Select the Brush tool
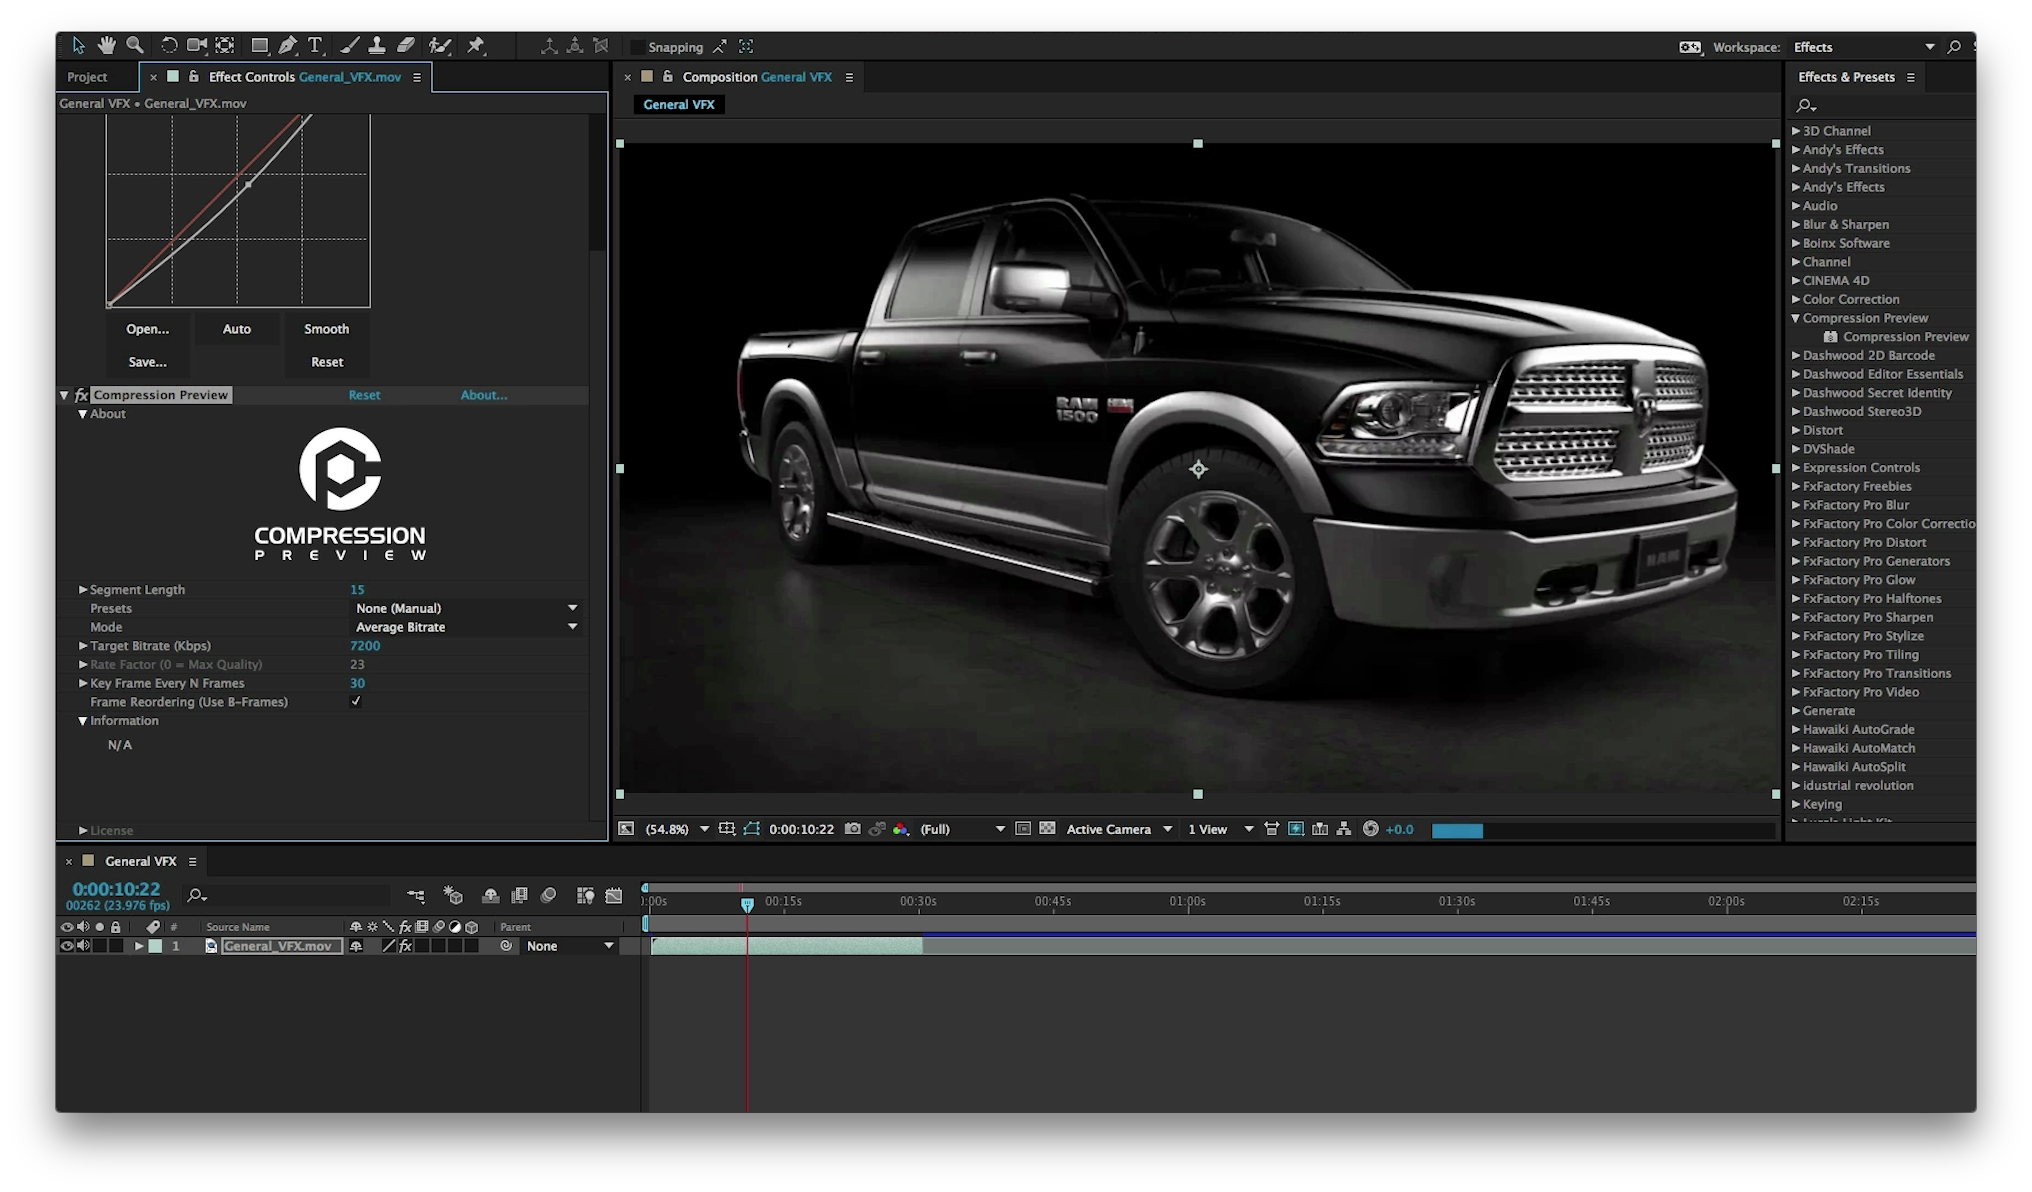Screen dimensions: 2032x1192 click(x=349, y=45)
